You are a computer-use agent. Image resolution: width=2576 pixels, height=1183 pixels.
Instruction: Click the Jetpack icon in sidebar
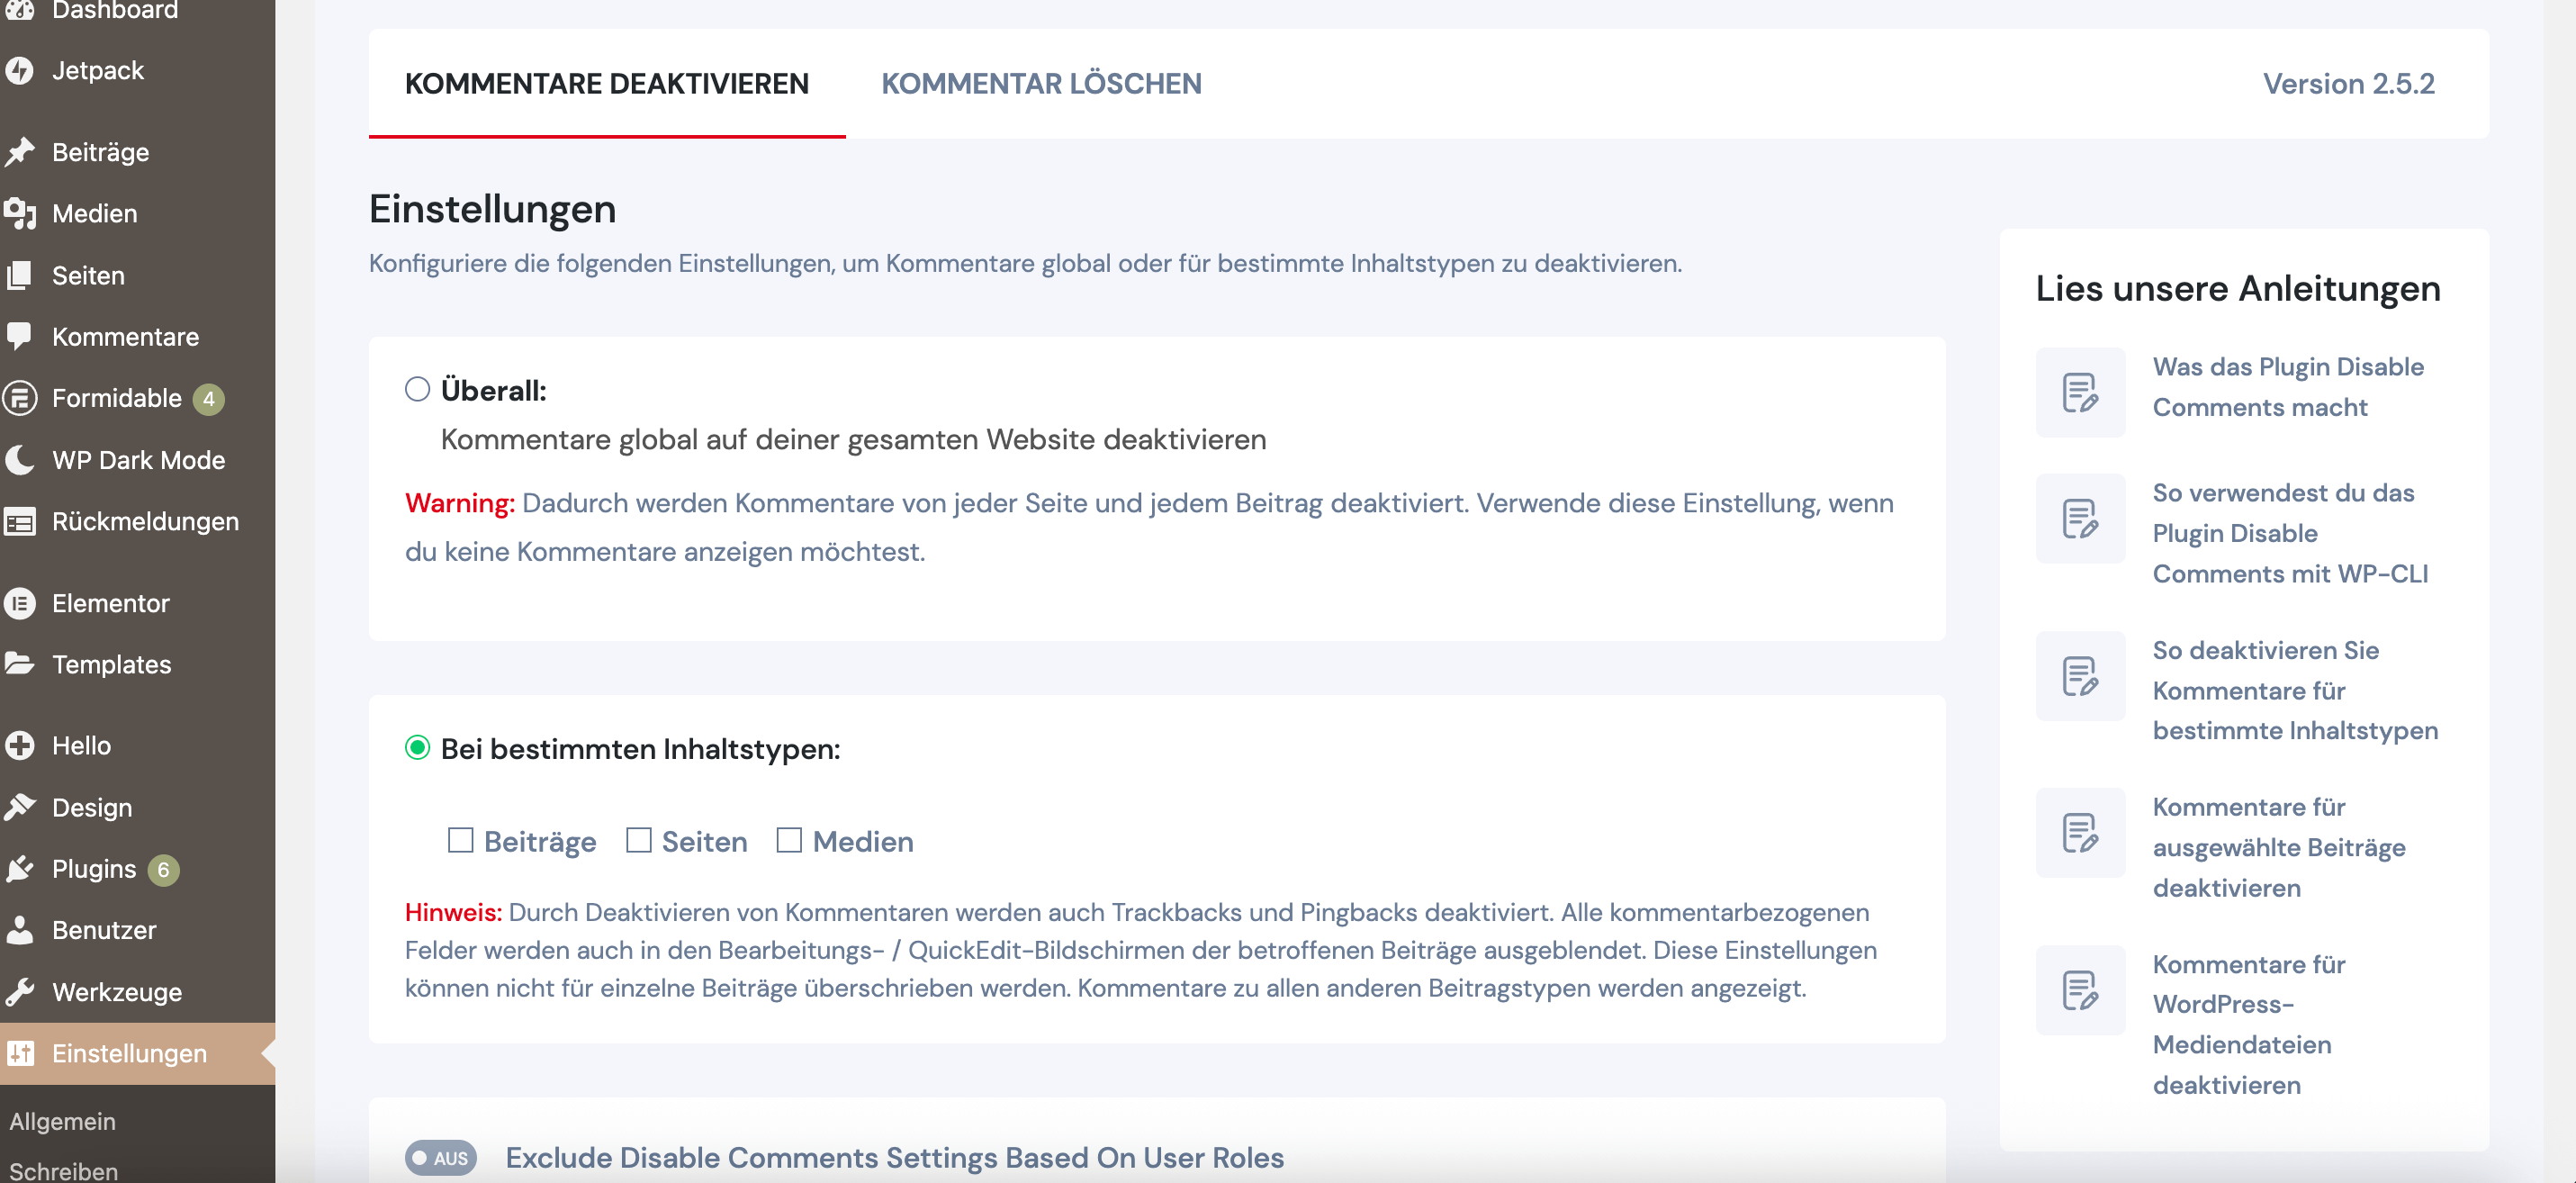click(x=20, y=70)
